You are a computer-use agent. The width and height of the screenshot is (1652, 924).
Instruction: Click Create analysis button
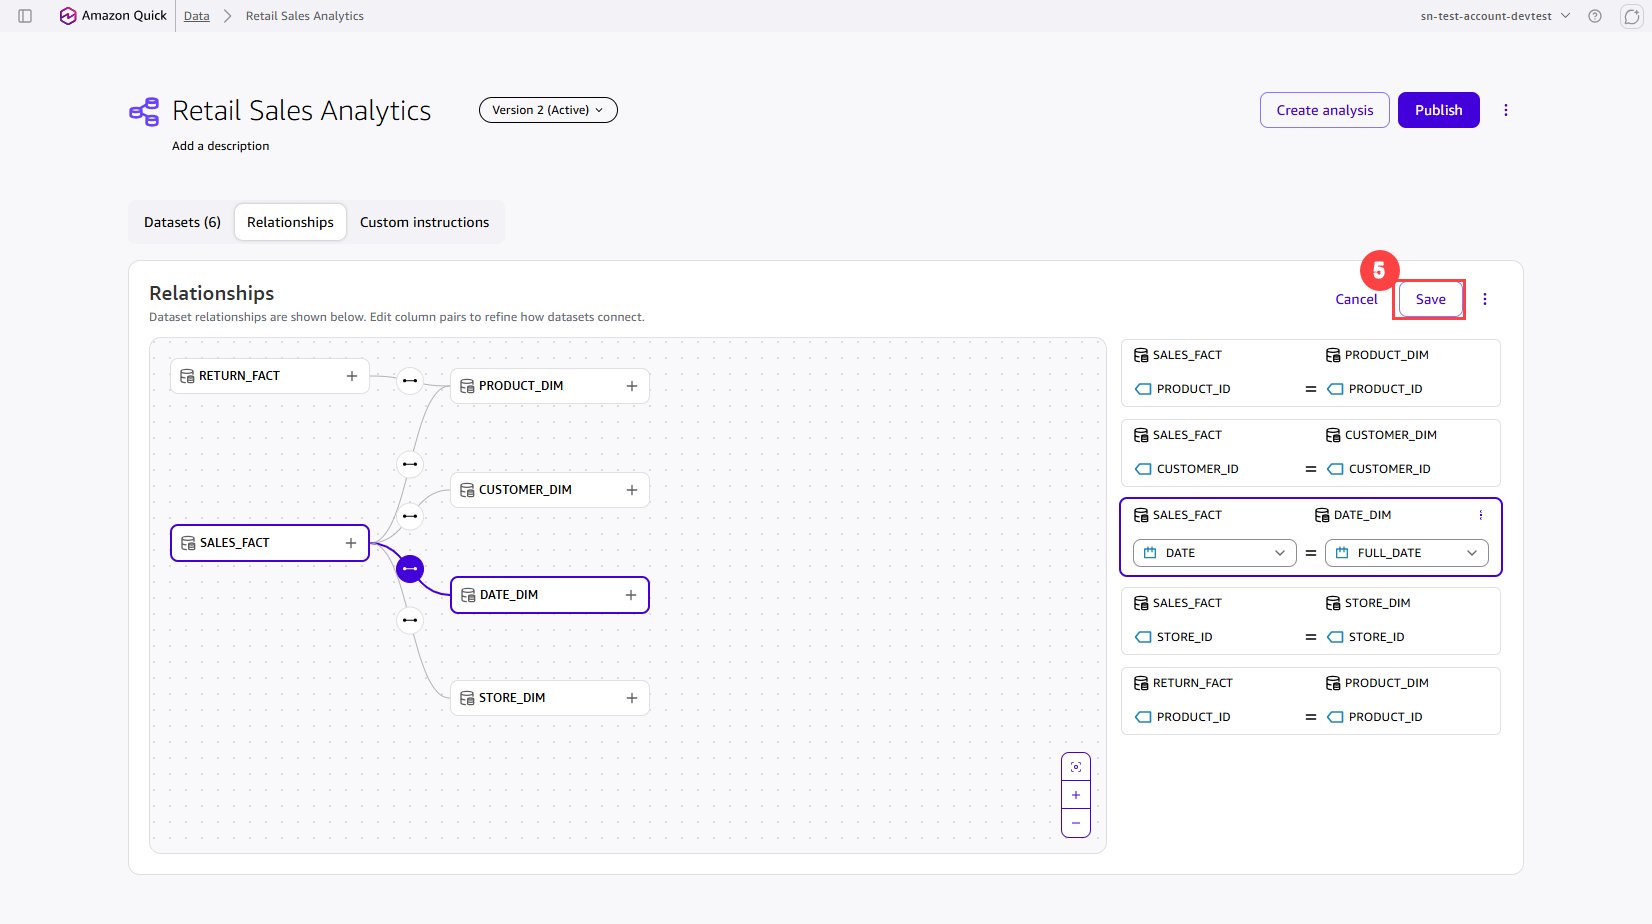tap(1324, 110)
